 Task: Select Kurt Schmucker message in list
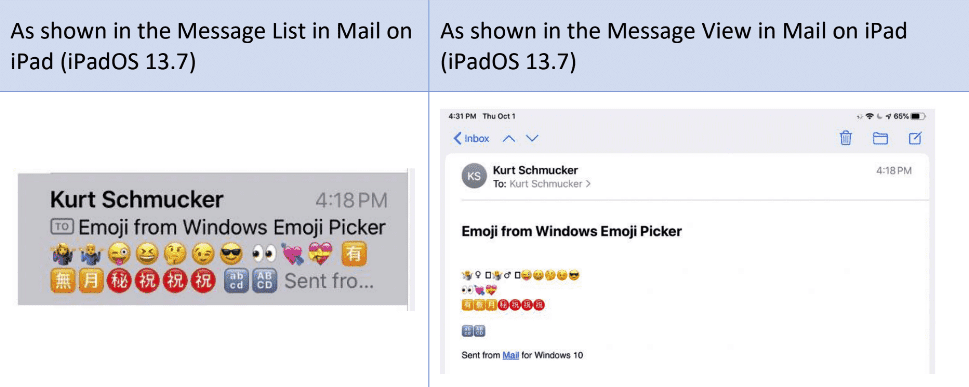(x=213, y=239)
